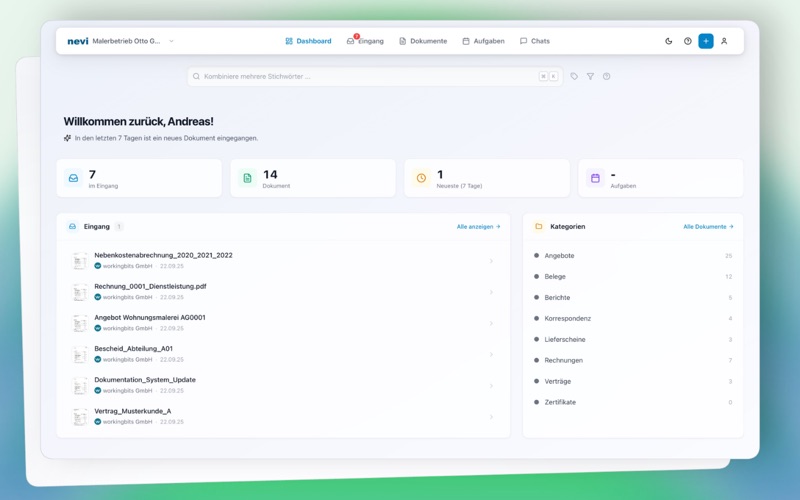Select the Belege category
Screen dimensions: 800x500
(633, 277)
